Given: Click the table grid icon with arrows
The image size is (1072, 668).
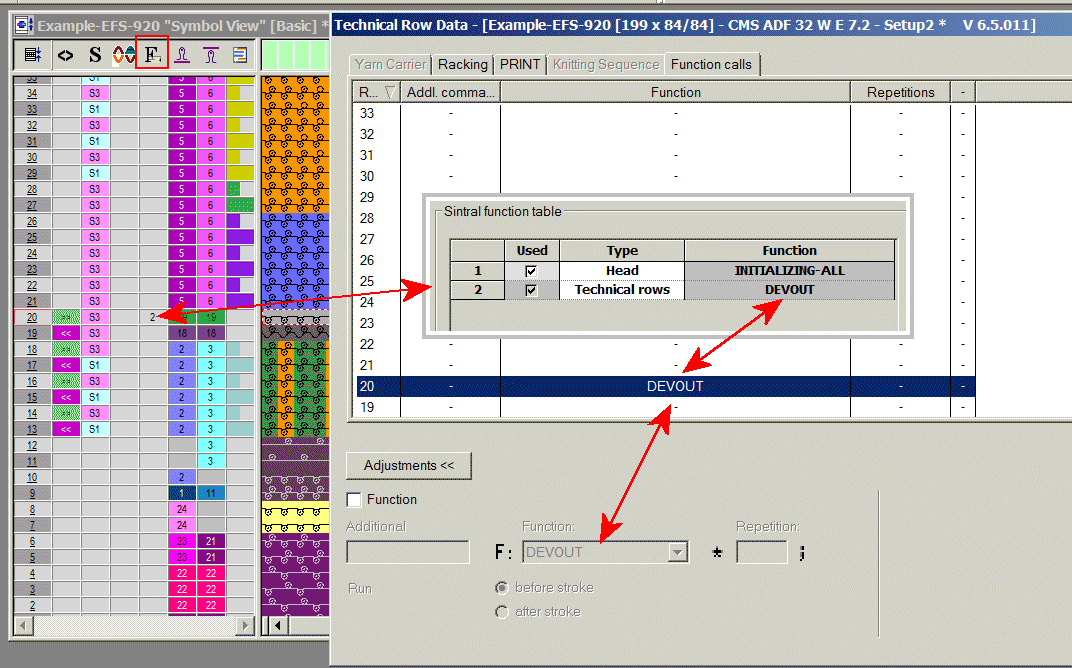Looking at the screenshot, I should (x=32, y=55).
